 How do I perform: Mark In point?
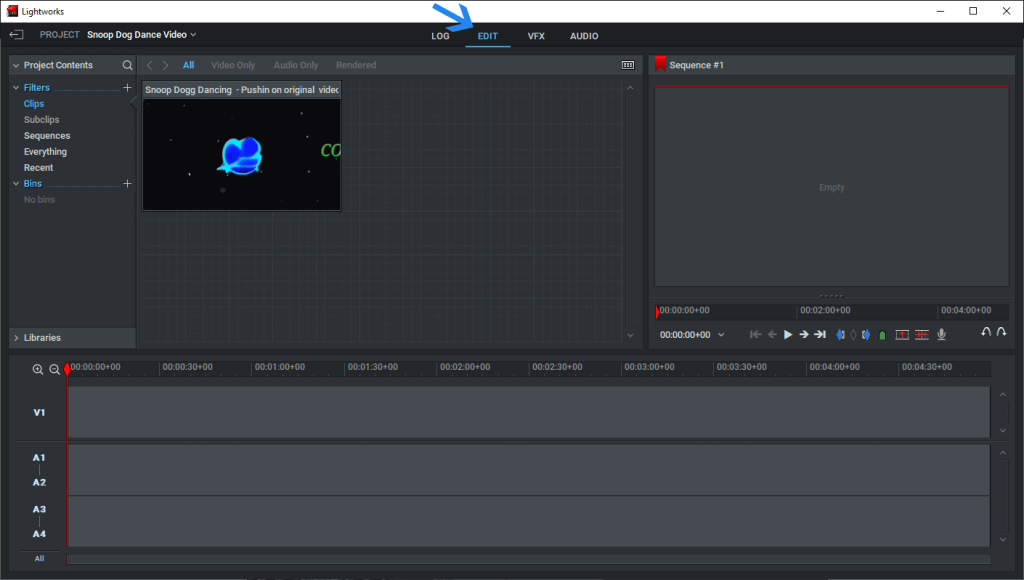coord(840,334)
